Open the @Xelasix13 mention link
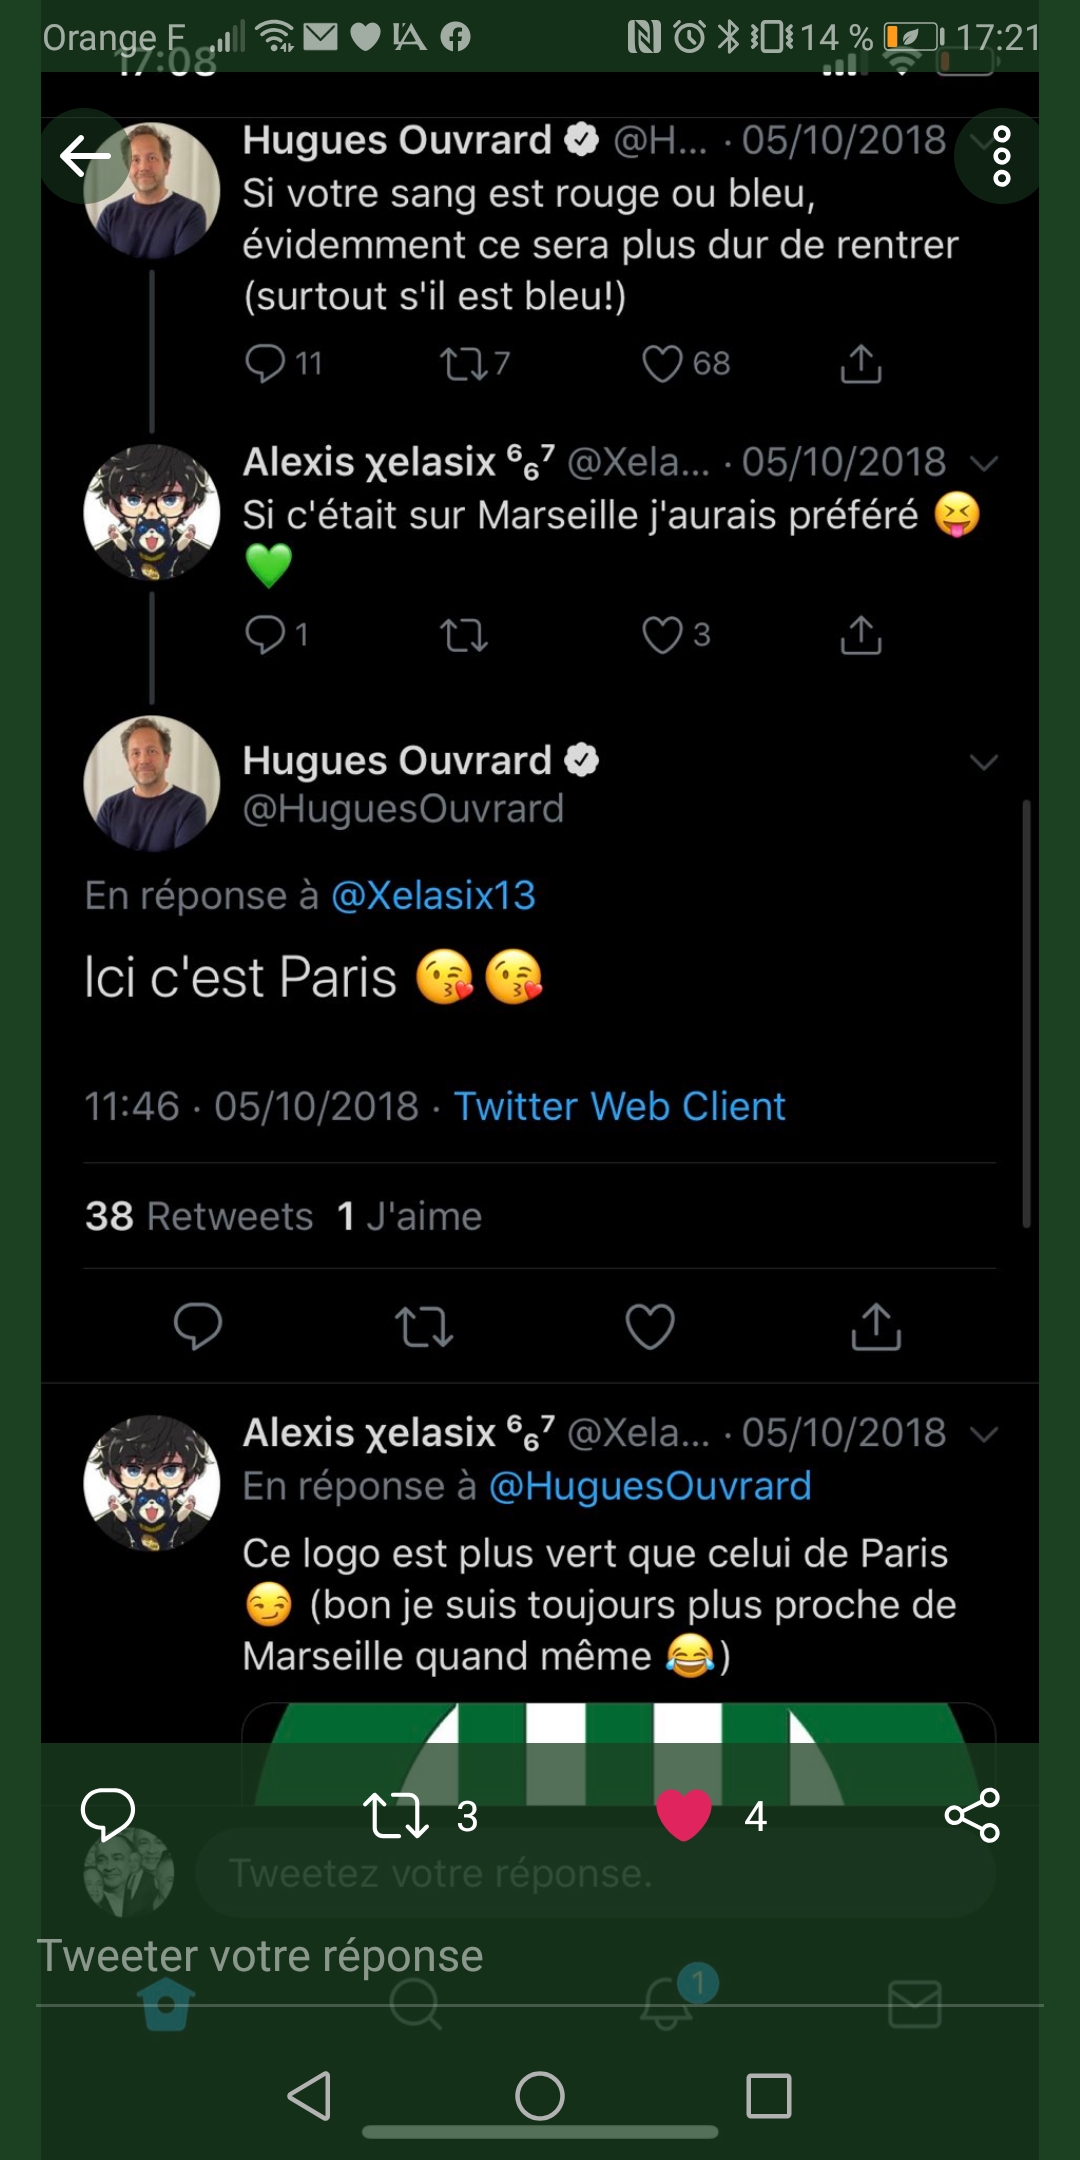The width and height of the screenshot is (1080, 2160). (433, 895)
